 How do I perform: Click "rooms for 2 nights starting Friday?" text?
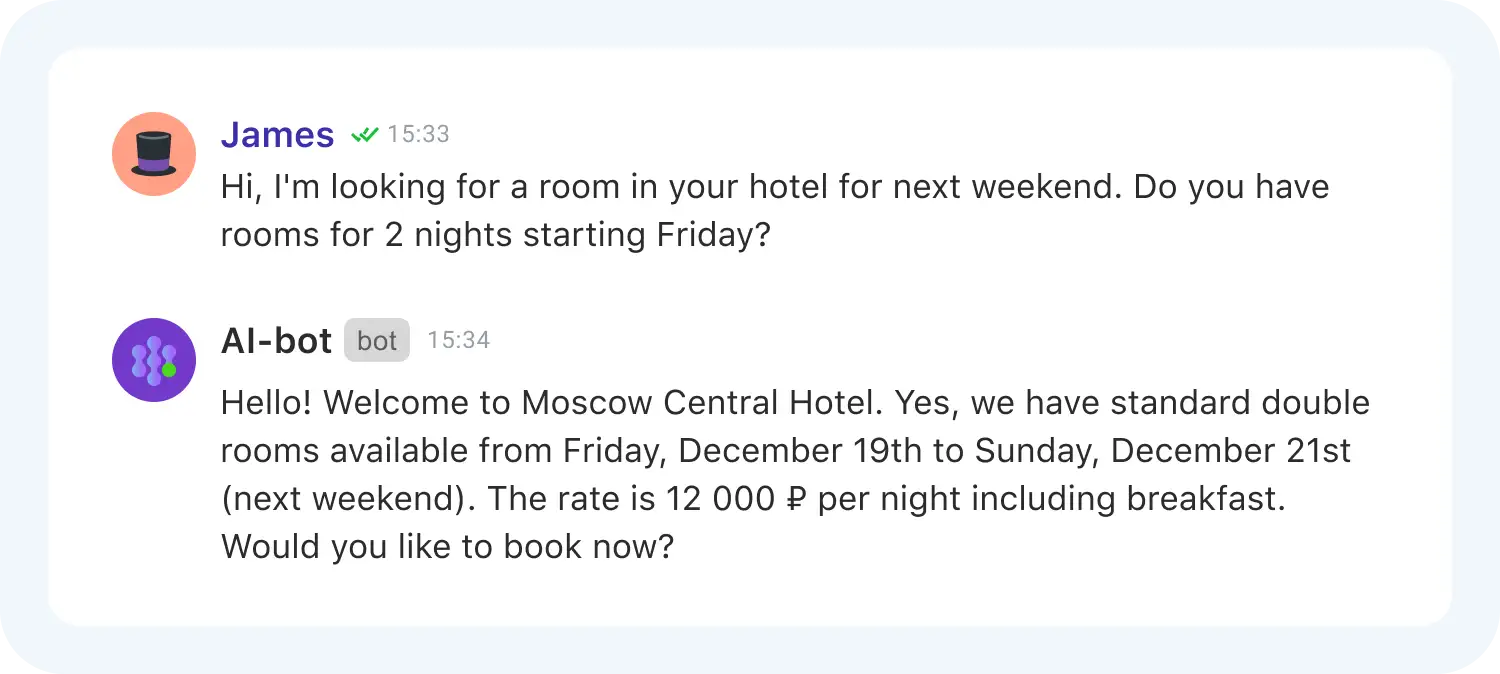(x=496, y=235)
